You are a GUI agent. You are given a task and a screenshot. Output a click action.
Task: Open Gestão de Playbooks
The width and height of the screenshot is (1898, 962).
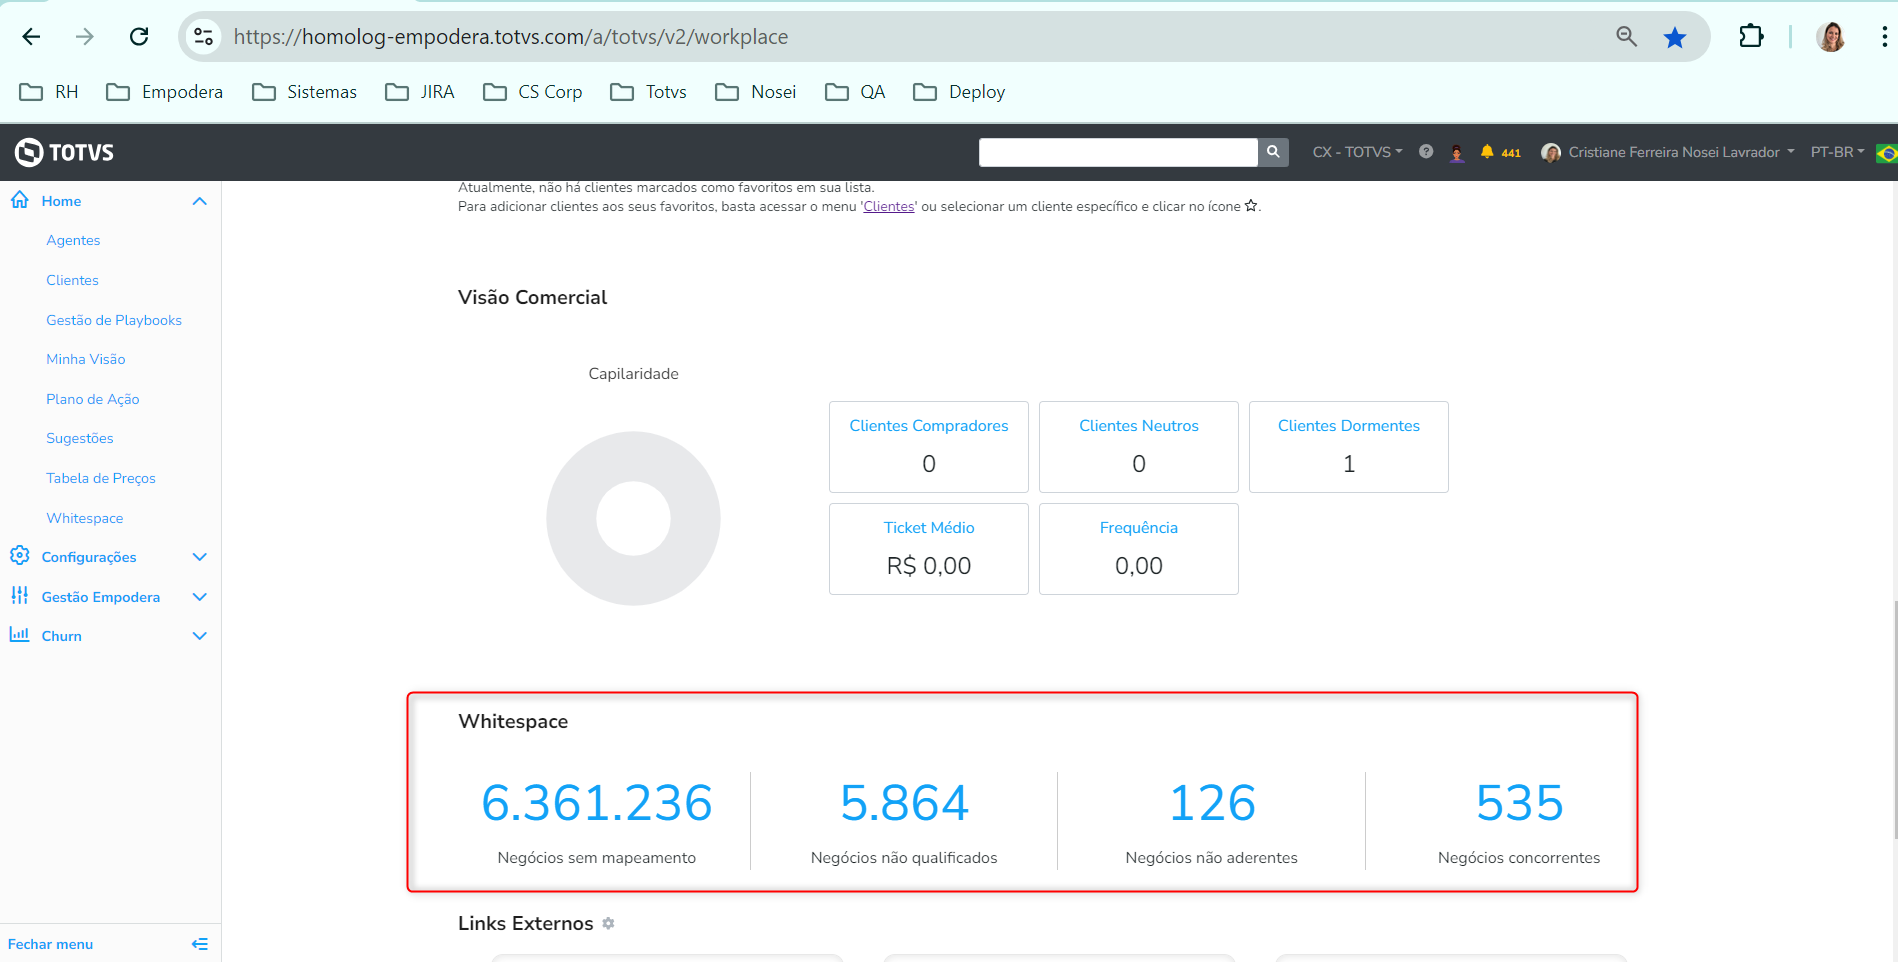point(114,320)
